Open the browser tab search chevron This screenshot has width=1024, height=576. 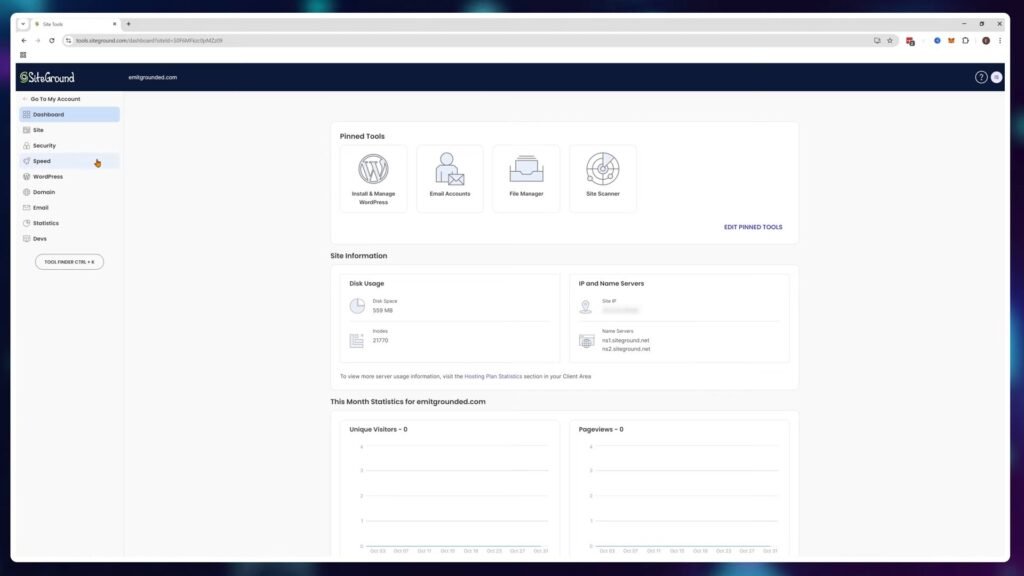(x=21, y=23)
